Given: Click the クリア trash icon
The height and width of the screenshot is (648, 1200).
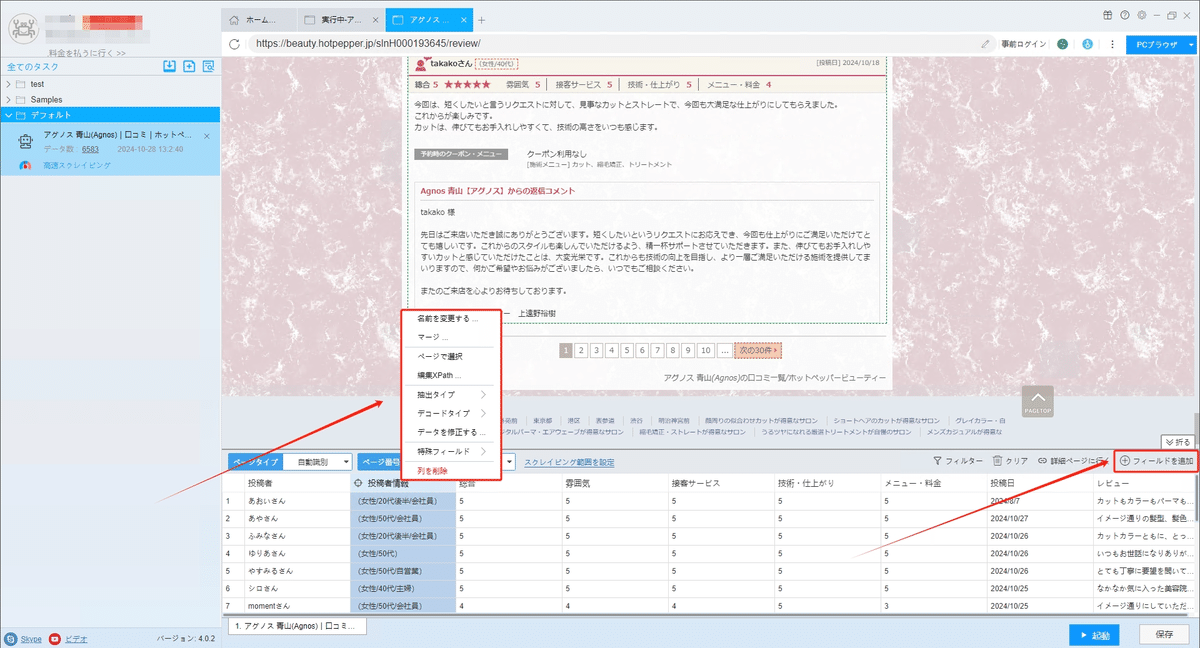Looking at the screenshot, I should (x=997, y=461).
